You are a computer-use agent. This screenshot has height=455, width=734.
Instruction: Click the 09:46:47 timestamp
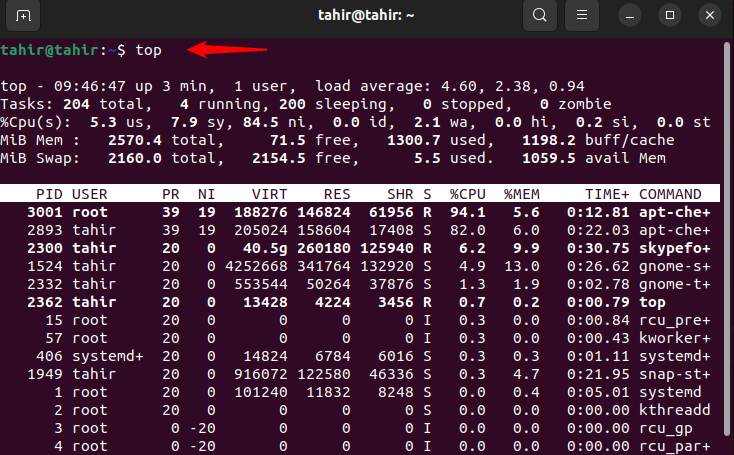click(89, 86)
